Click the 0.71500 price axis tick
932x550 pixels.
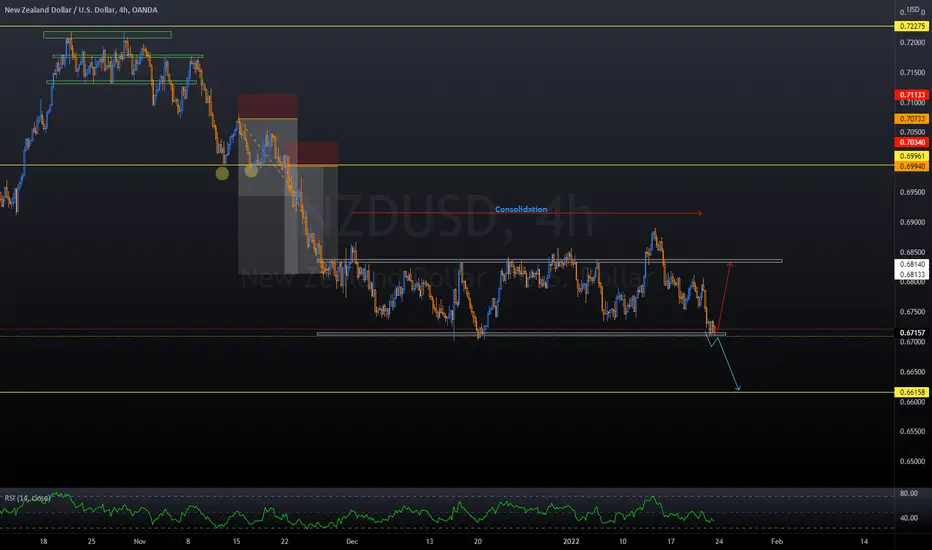point(912,73)
